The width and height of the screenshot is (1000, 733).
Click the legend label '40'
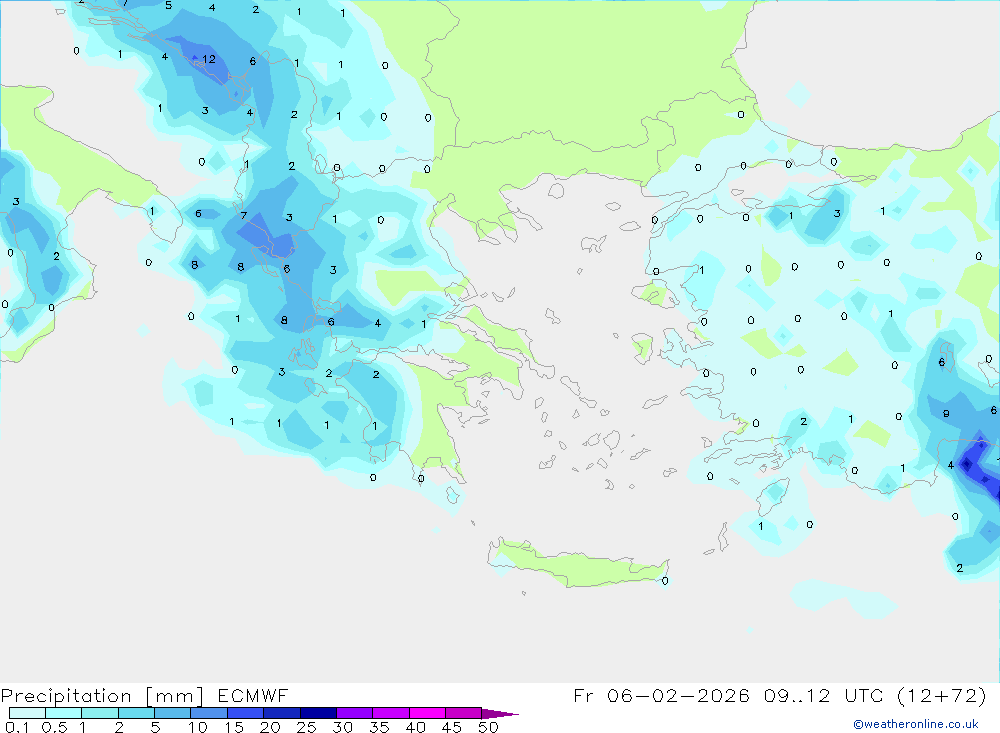(415, 727)
